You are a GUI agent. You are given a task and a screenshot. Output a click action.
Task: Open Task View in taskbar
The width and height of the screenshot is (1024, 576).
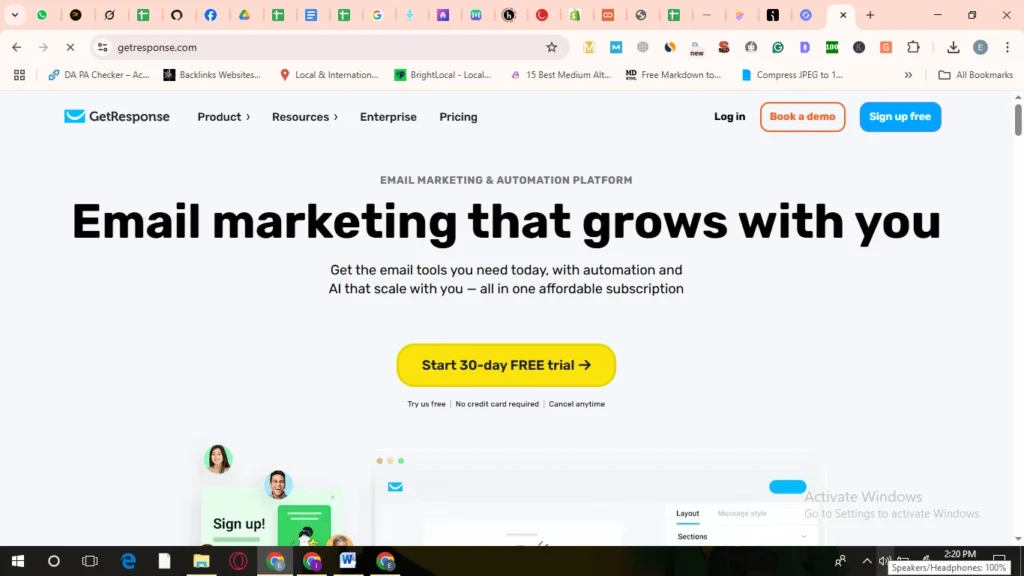click(x=89, y=561)
